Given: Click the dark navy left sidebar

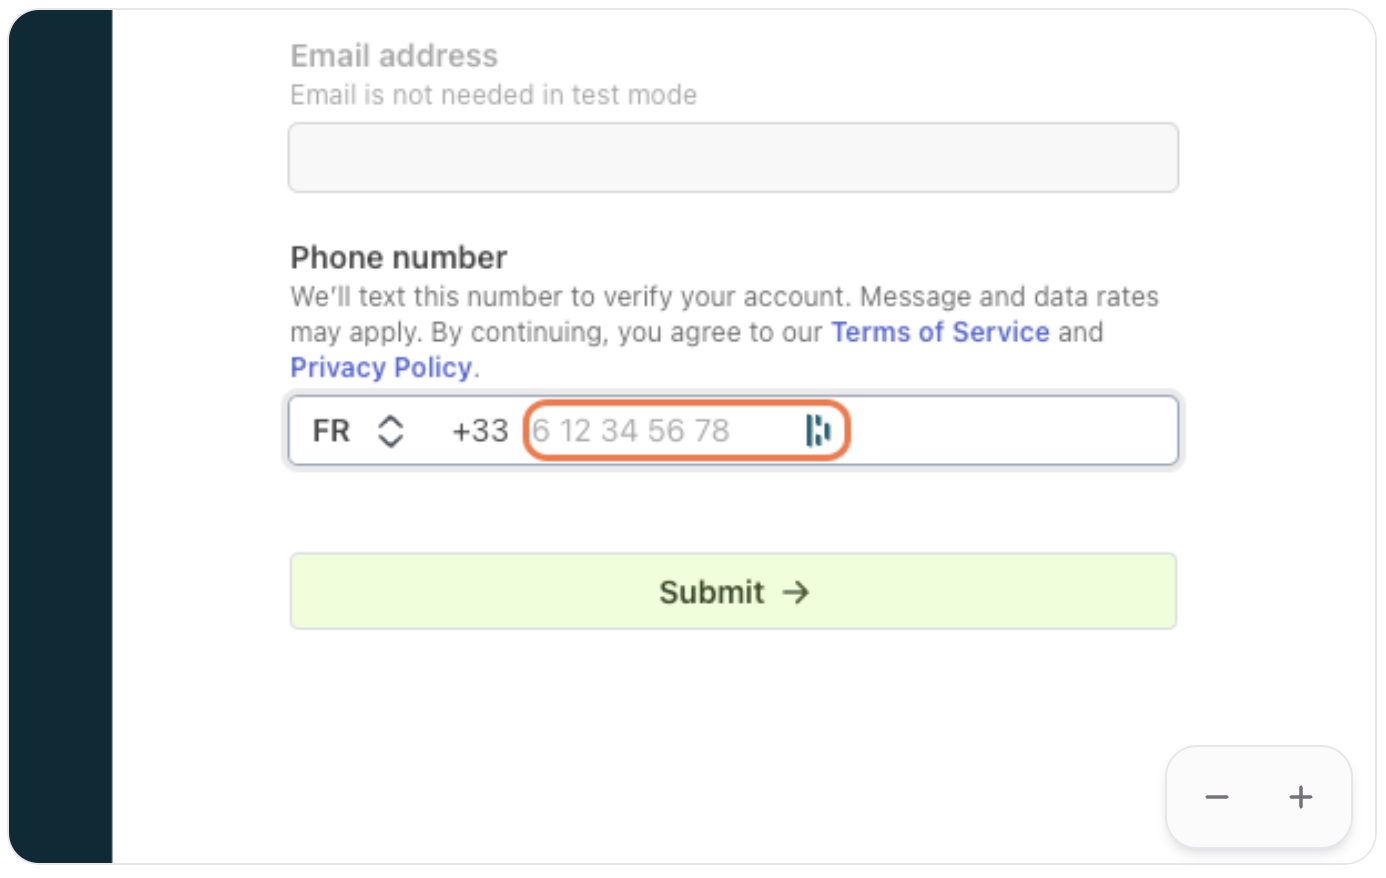Looking at the screenshot, I should click(60, 438).
